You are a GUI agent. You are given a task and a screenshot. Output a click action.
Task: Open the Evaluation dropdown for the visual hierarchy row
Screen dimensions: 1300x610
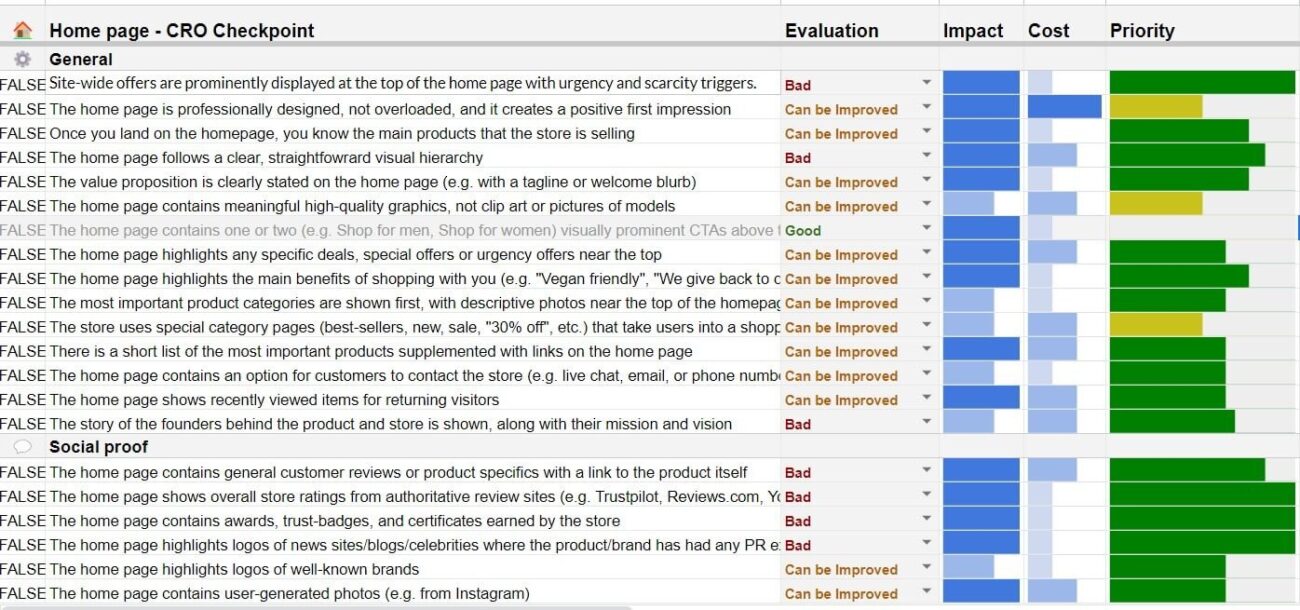(926, 157)
